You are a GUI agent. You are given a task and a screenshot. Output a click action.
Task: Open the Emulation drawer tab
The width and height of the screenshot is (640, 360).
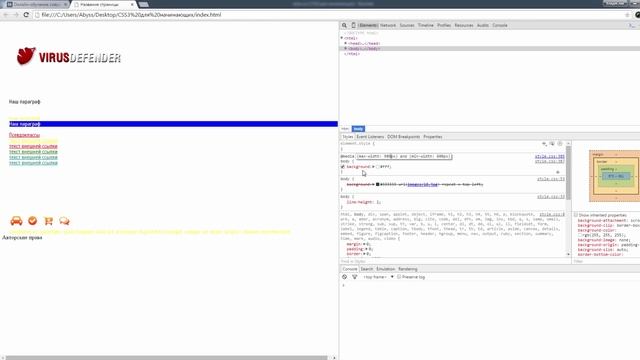coord(385,269)
